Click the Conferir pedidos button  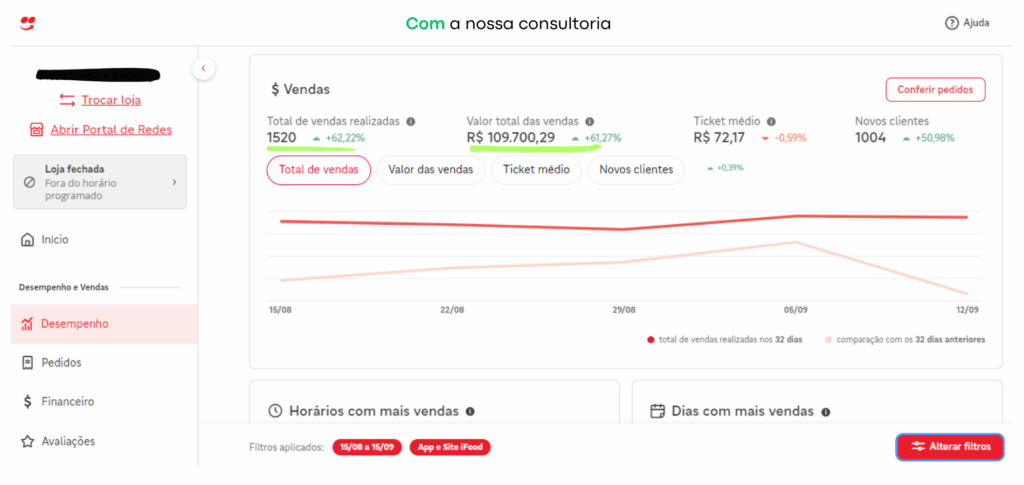click(935, 90)
